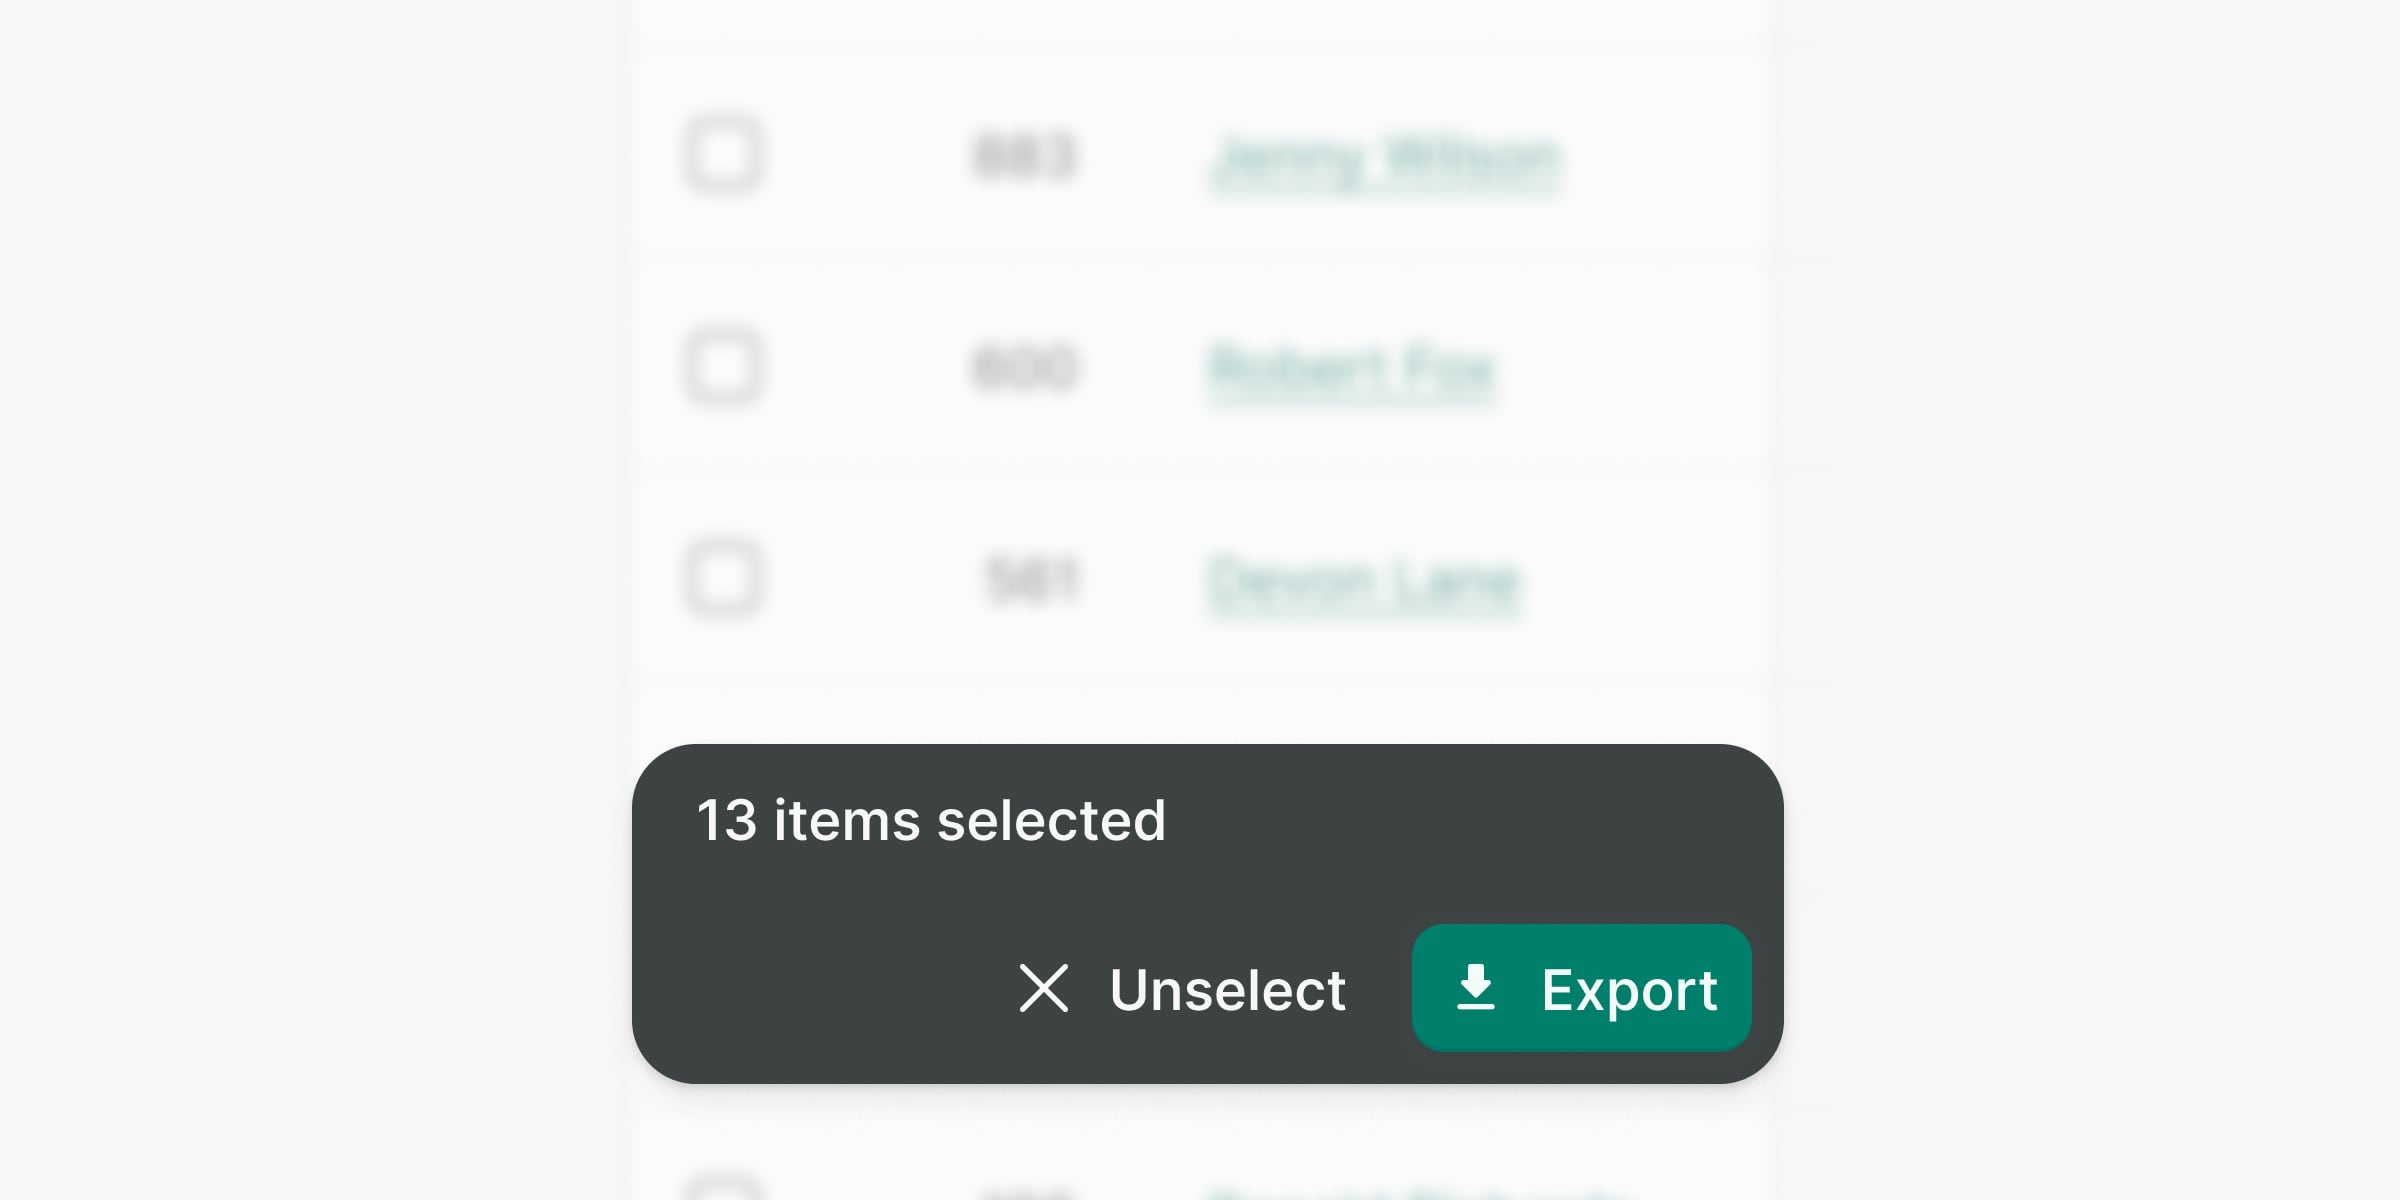Open the Jenny Wilson link

coord(1385,160)
